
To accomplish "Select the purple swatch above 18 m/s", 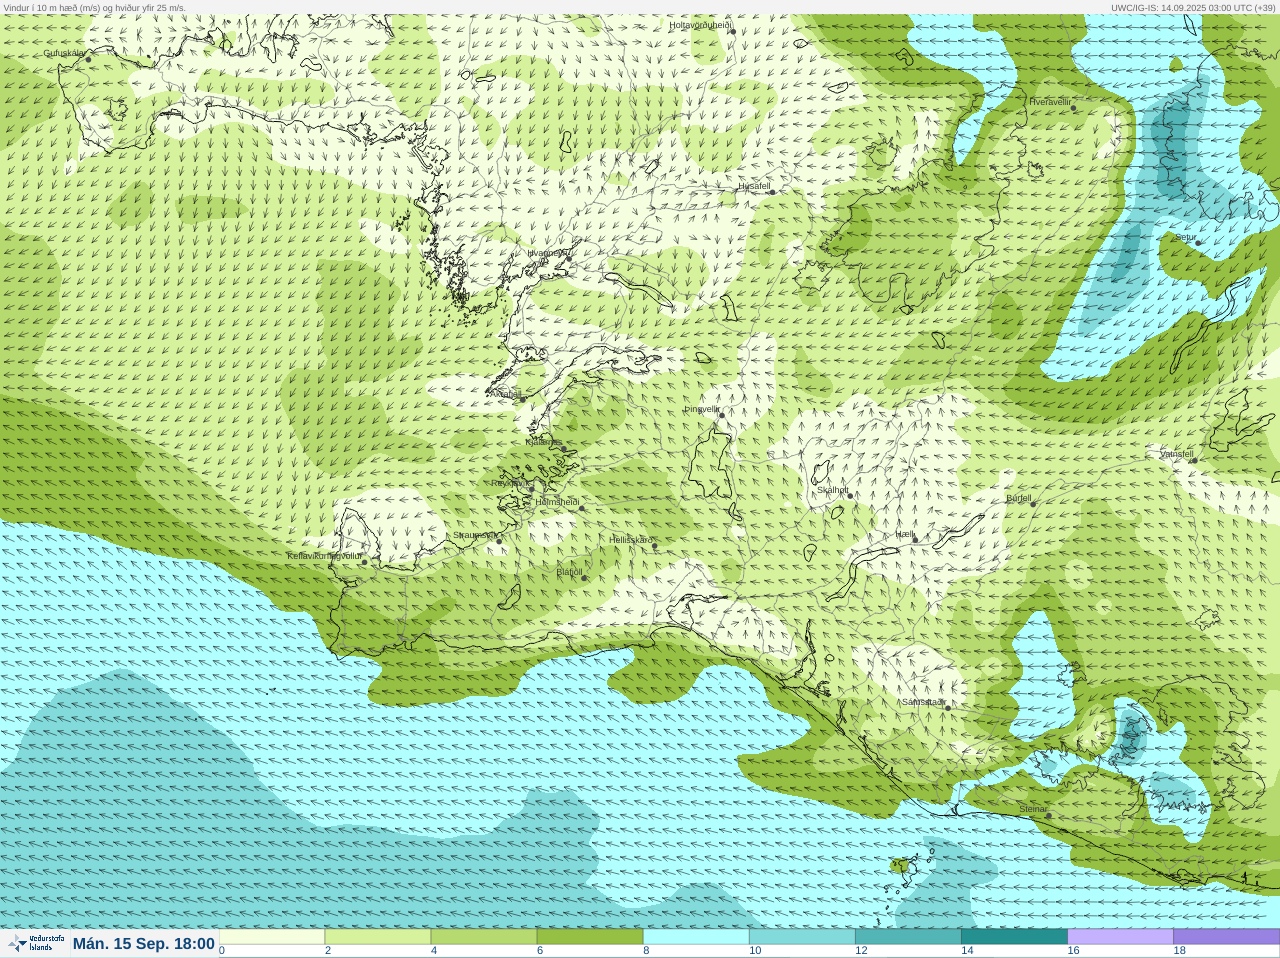I will point(1226,937).
